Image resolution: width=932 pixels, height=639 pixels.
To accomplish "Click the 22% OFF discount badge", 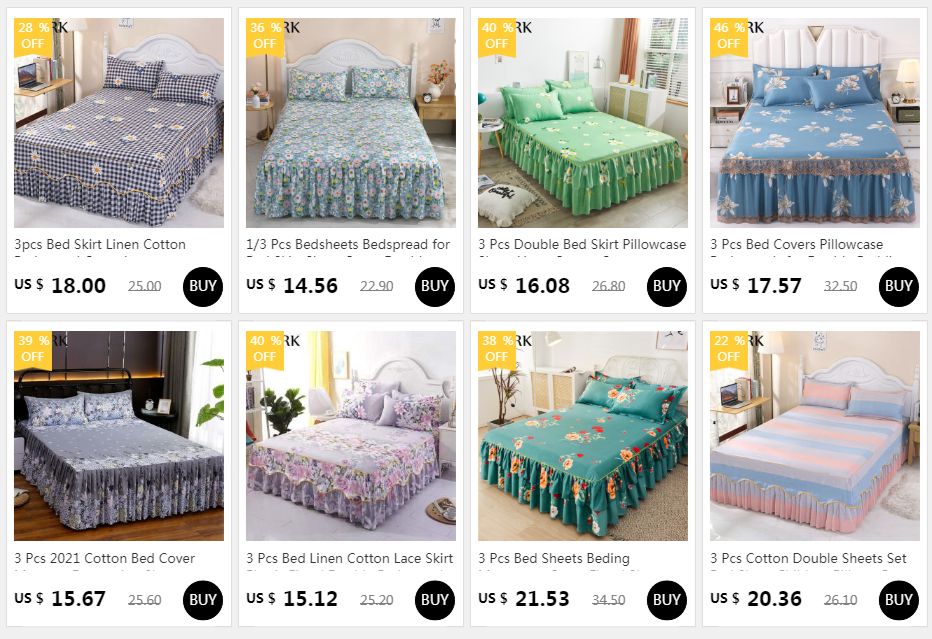I will (x=729, y=349).
